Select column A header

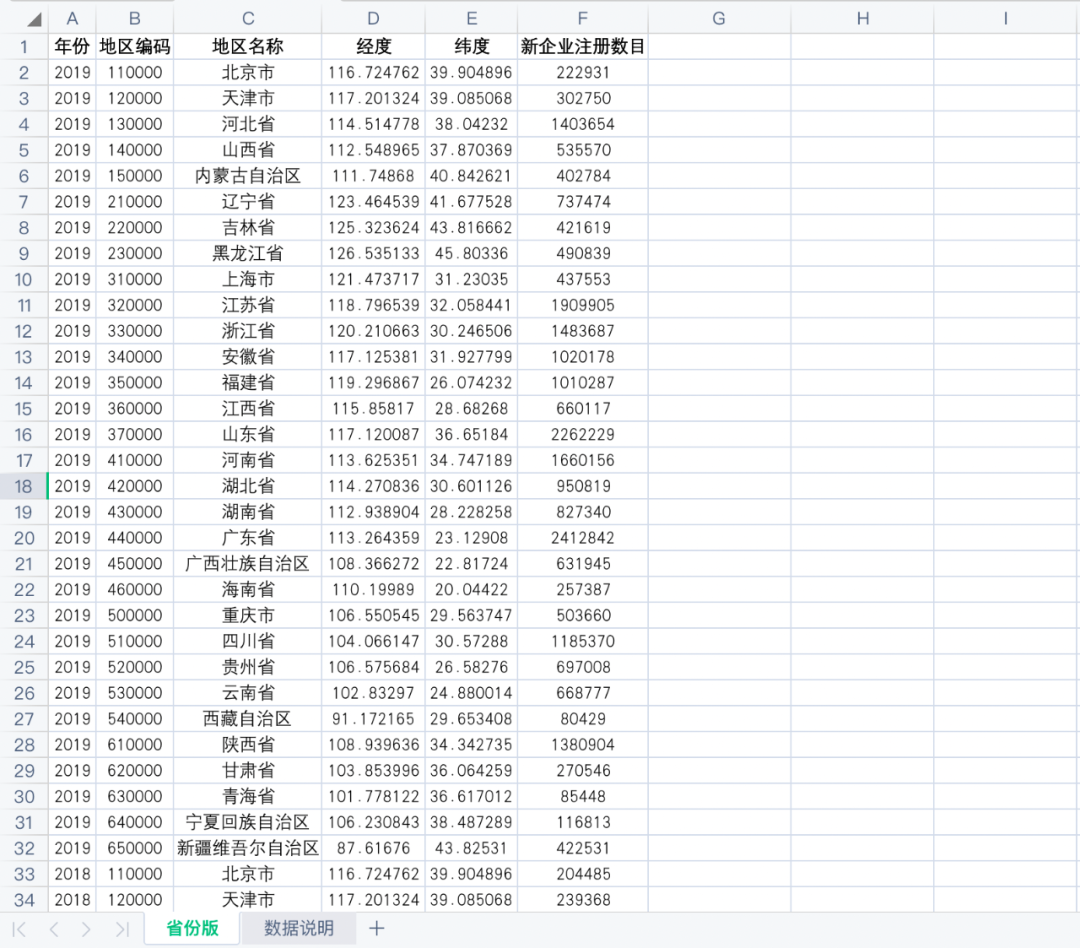(71, 16)
